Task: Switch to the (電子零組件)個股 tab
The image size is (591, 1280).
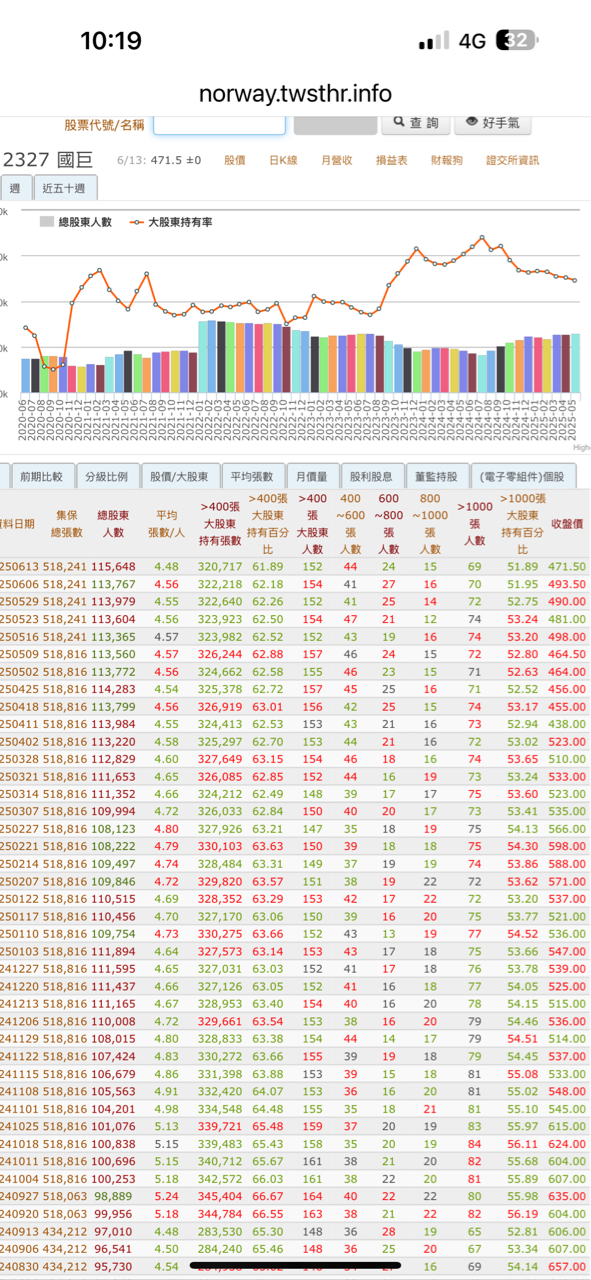Action: pos(523,476)
